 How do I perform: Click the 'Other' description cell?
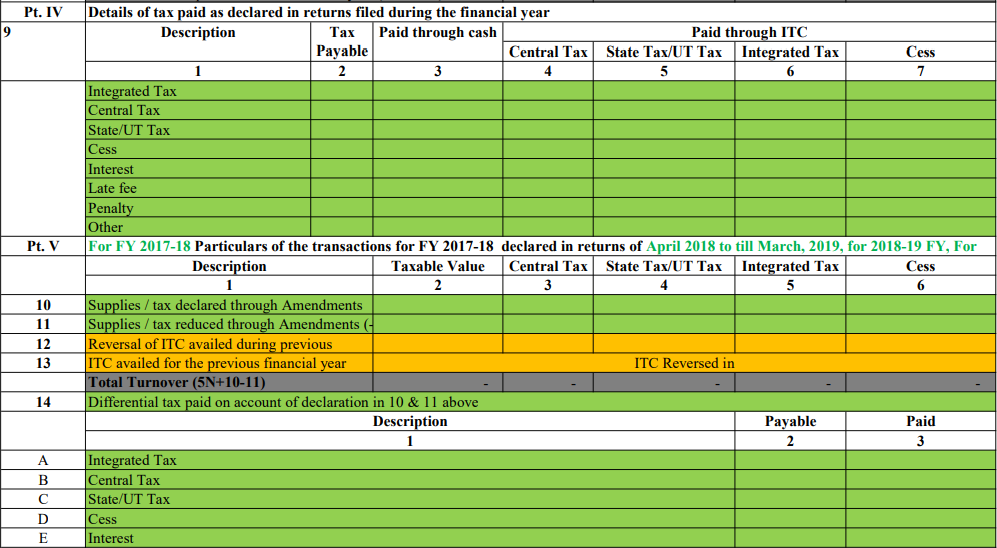click(198, 227)
